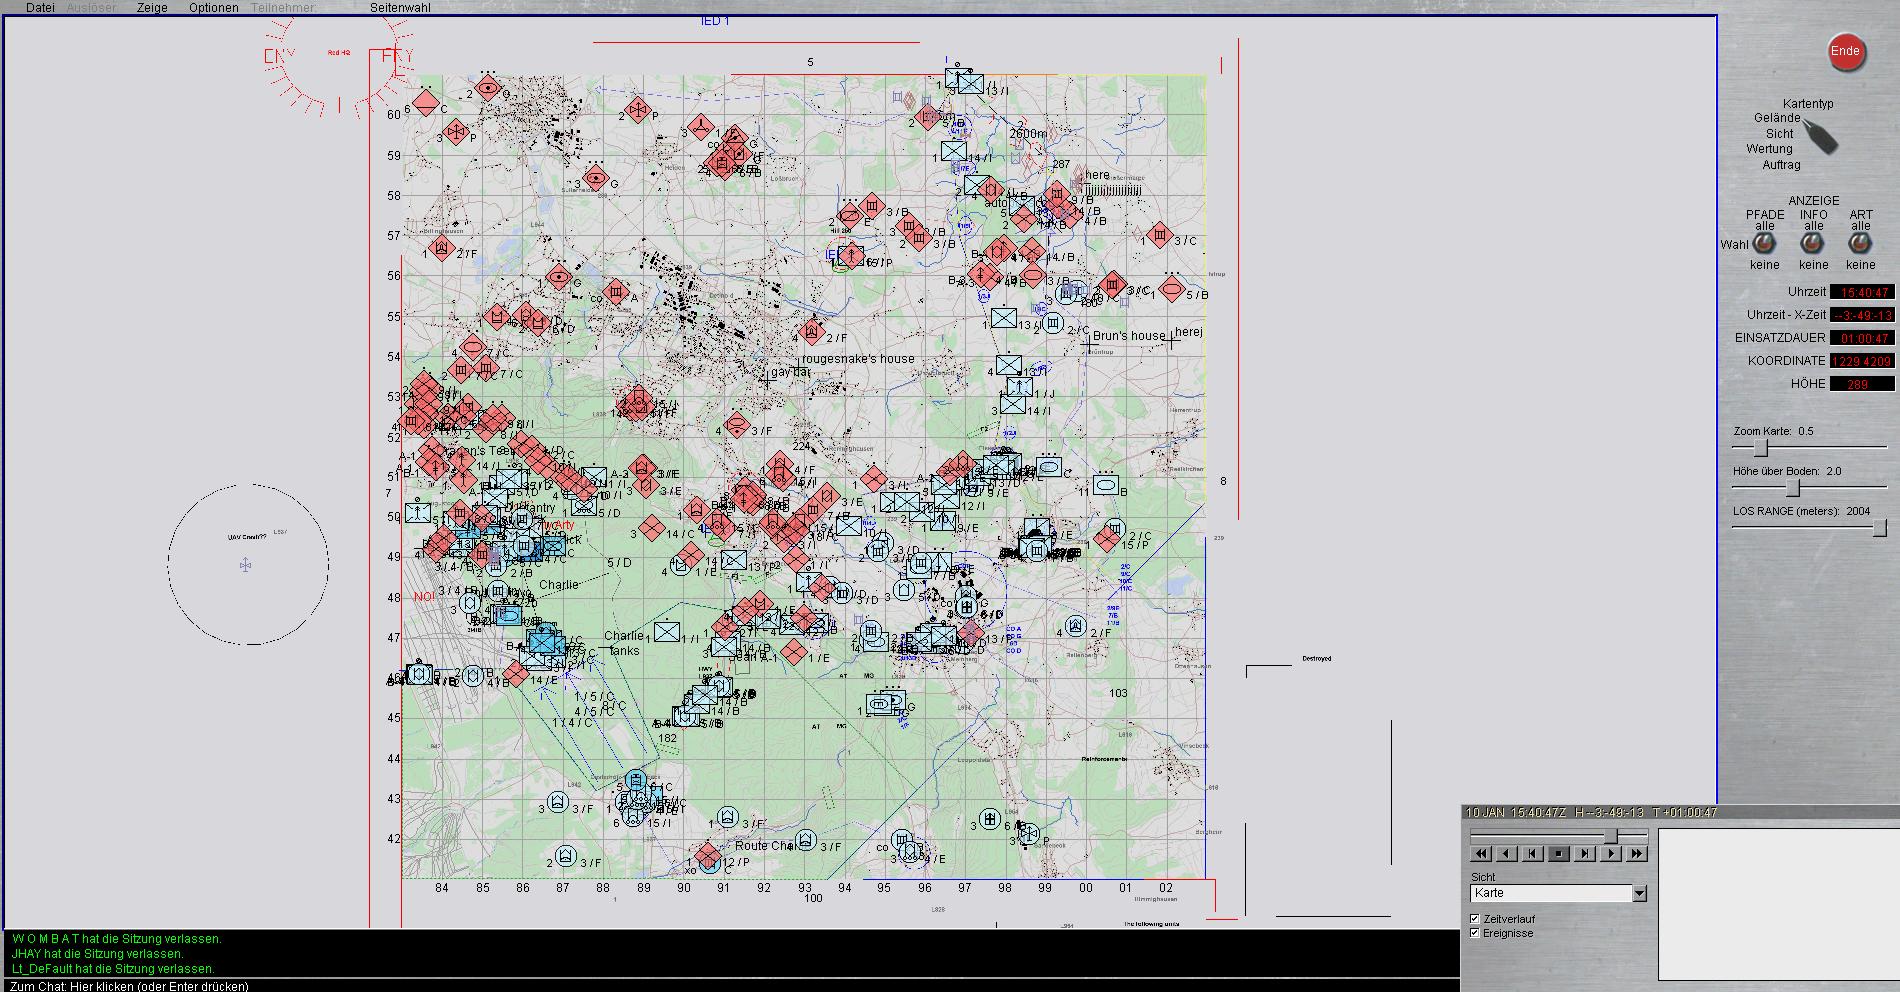Flip the INFO display toggle switch

(1812, 243)
